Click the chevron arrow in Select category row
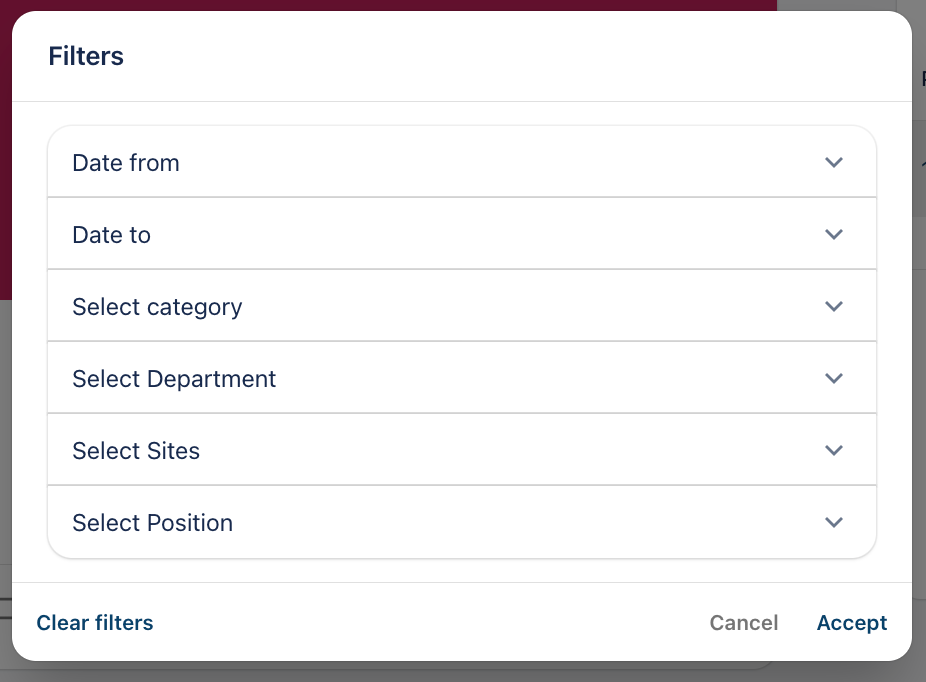Screen dimensions: 926x682 point(834,306)
